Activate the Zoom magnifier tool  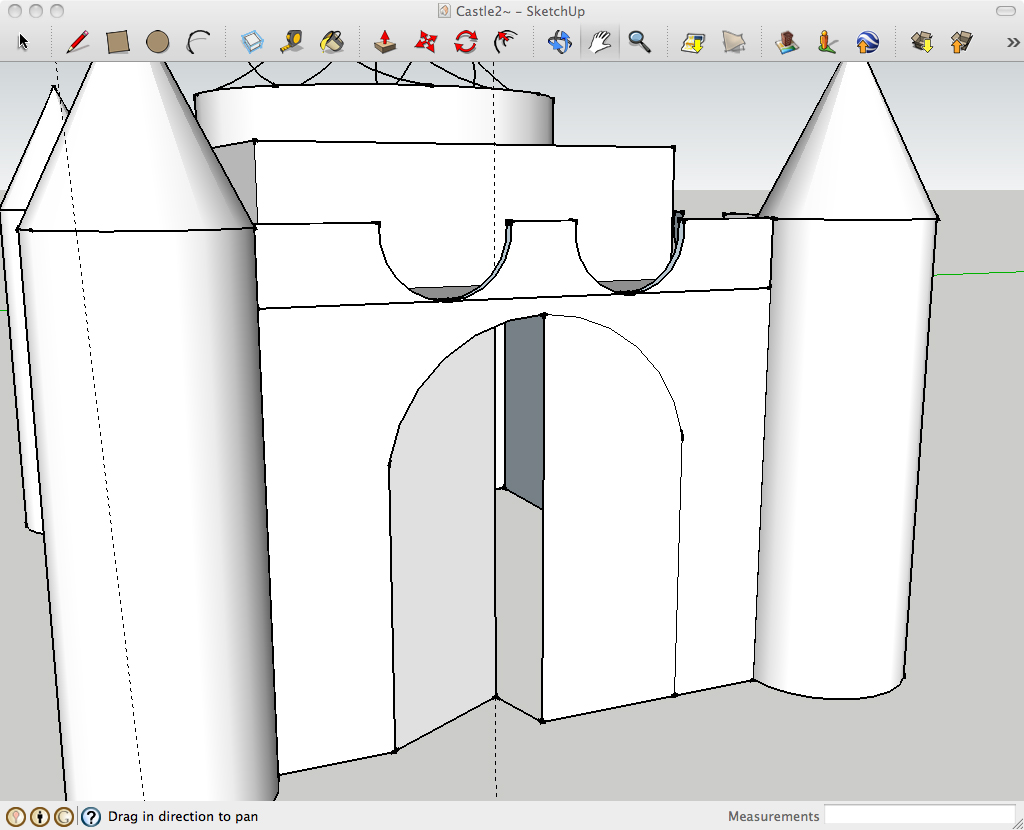[639, 42]
